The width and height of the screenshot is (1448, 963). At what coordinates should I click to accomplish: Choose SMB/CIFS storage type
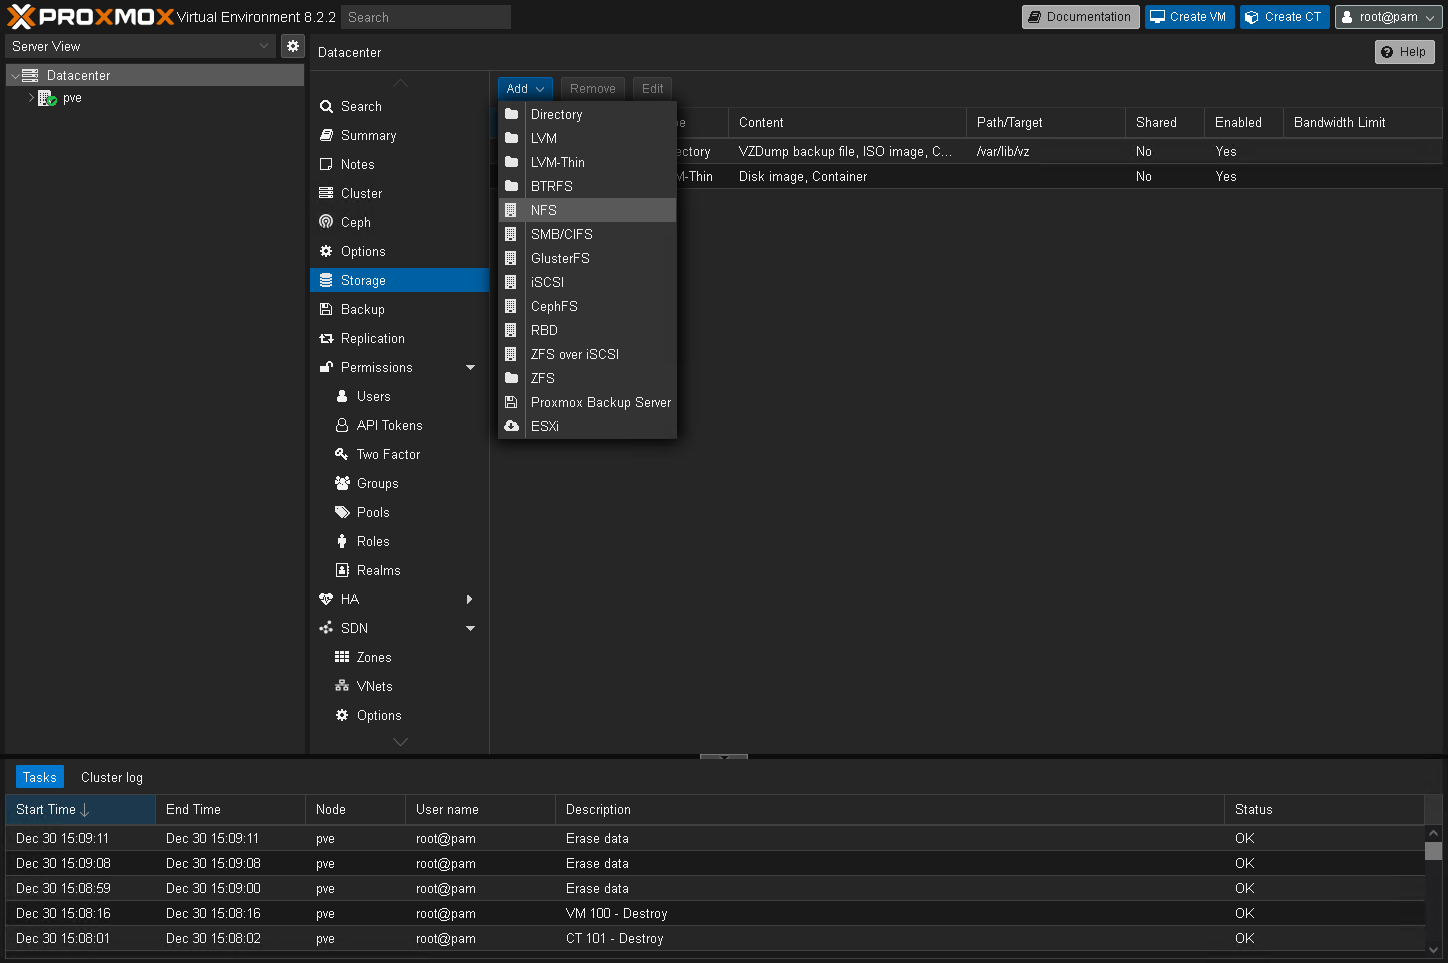point(561,234)
